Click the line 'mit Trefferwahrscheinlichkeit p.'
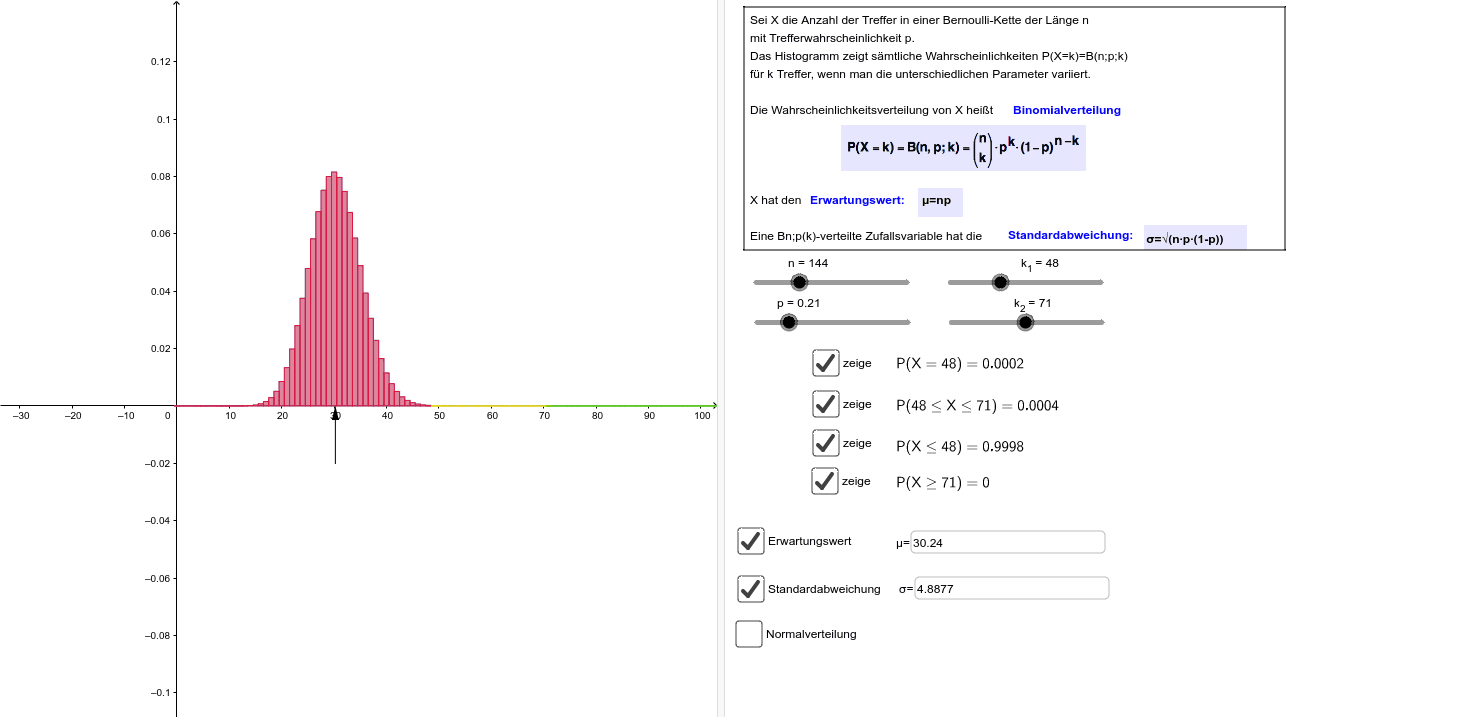The image size is (1474, 719). tap(832, 38)
